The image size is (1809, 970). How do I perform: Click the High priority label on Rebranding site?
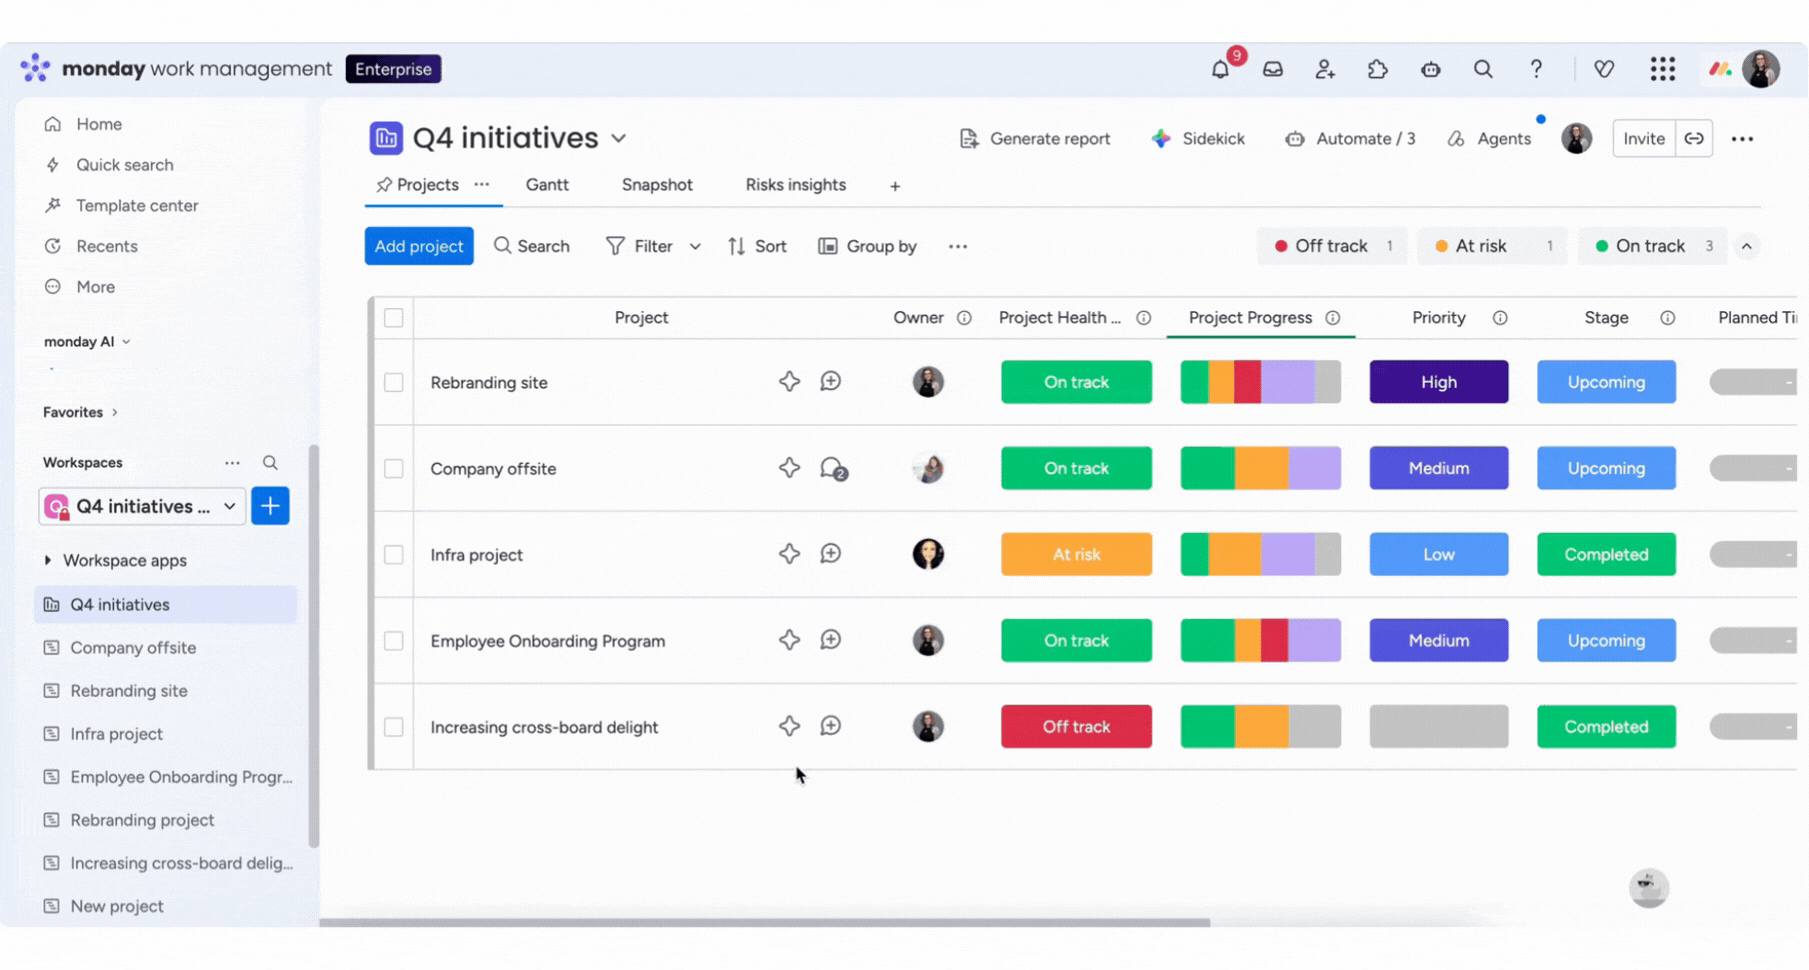pos(1438,382)
